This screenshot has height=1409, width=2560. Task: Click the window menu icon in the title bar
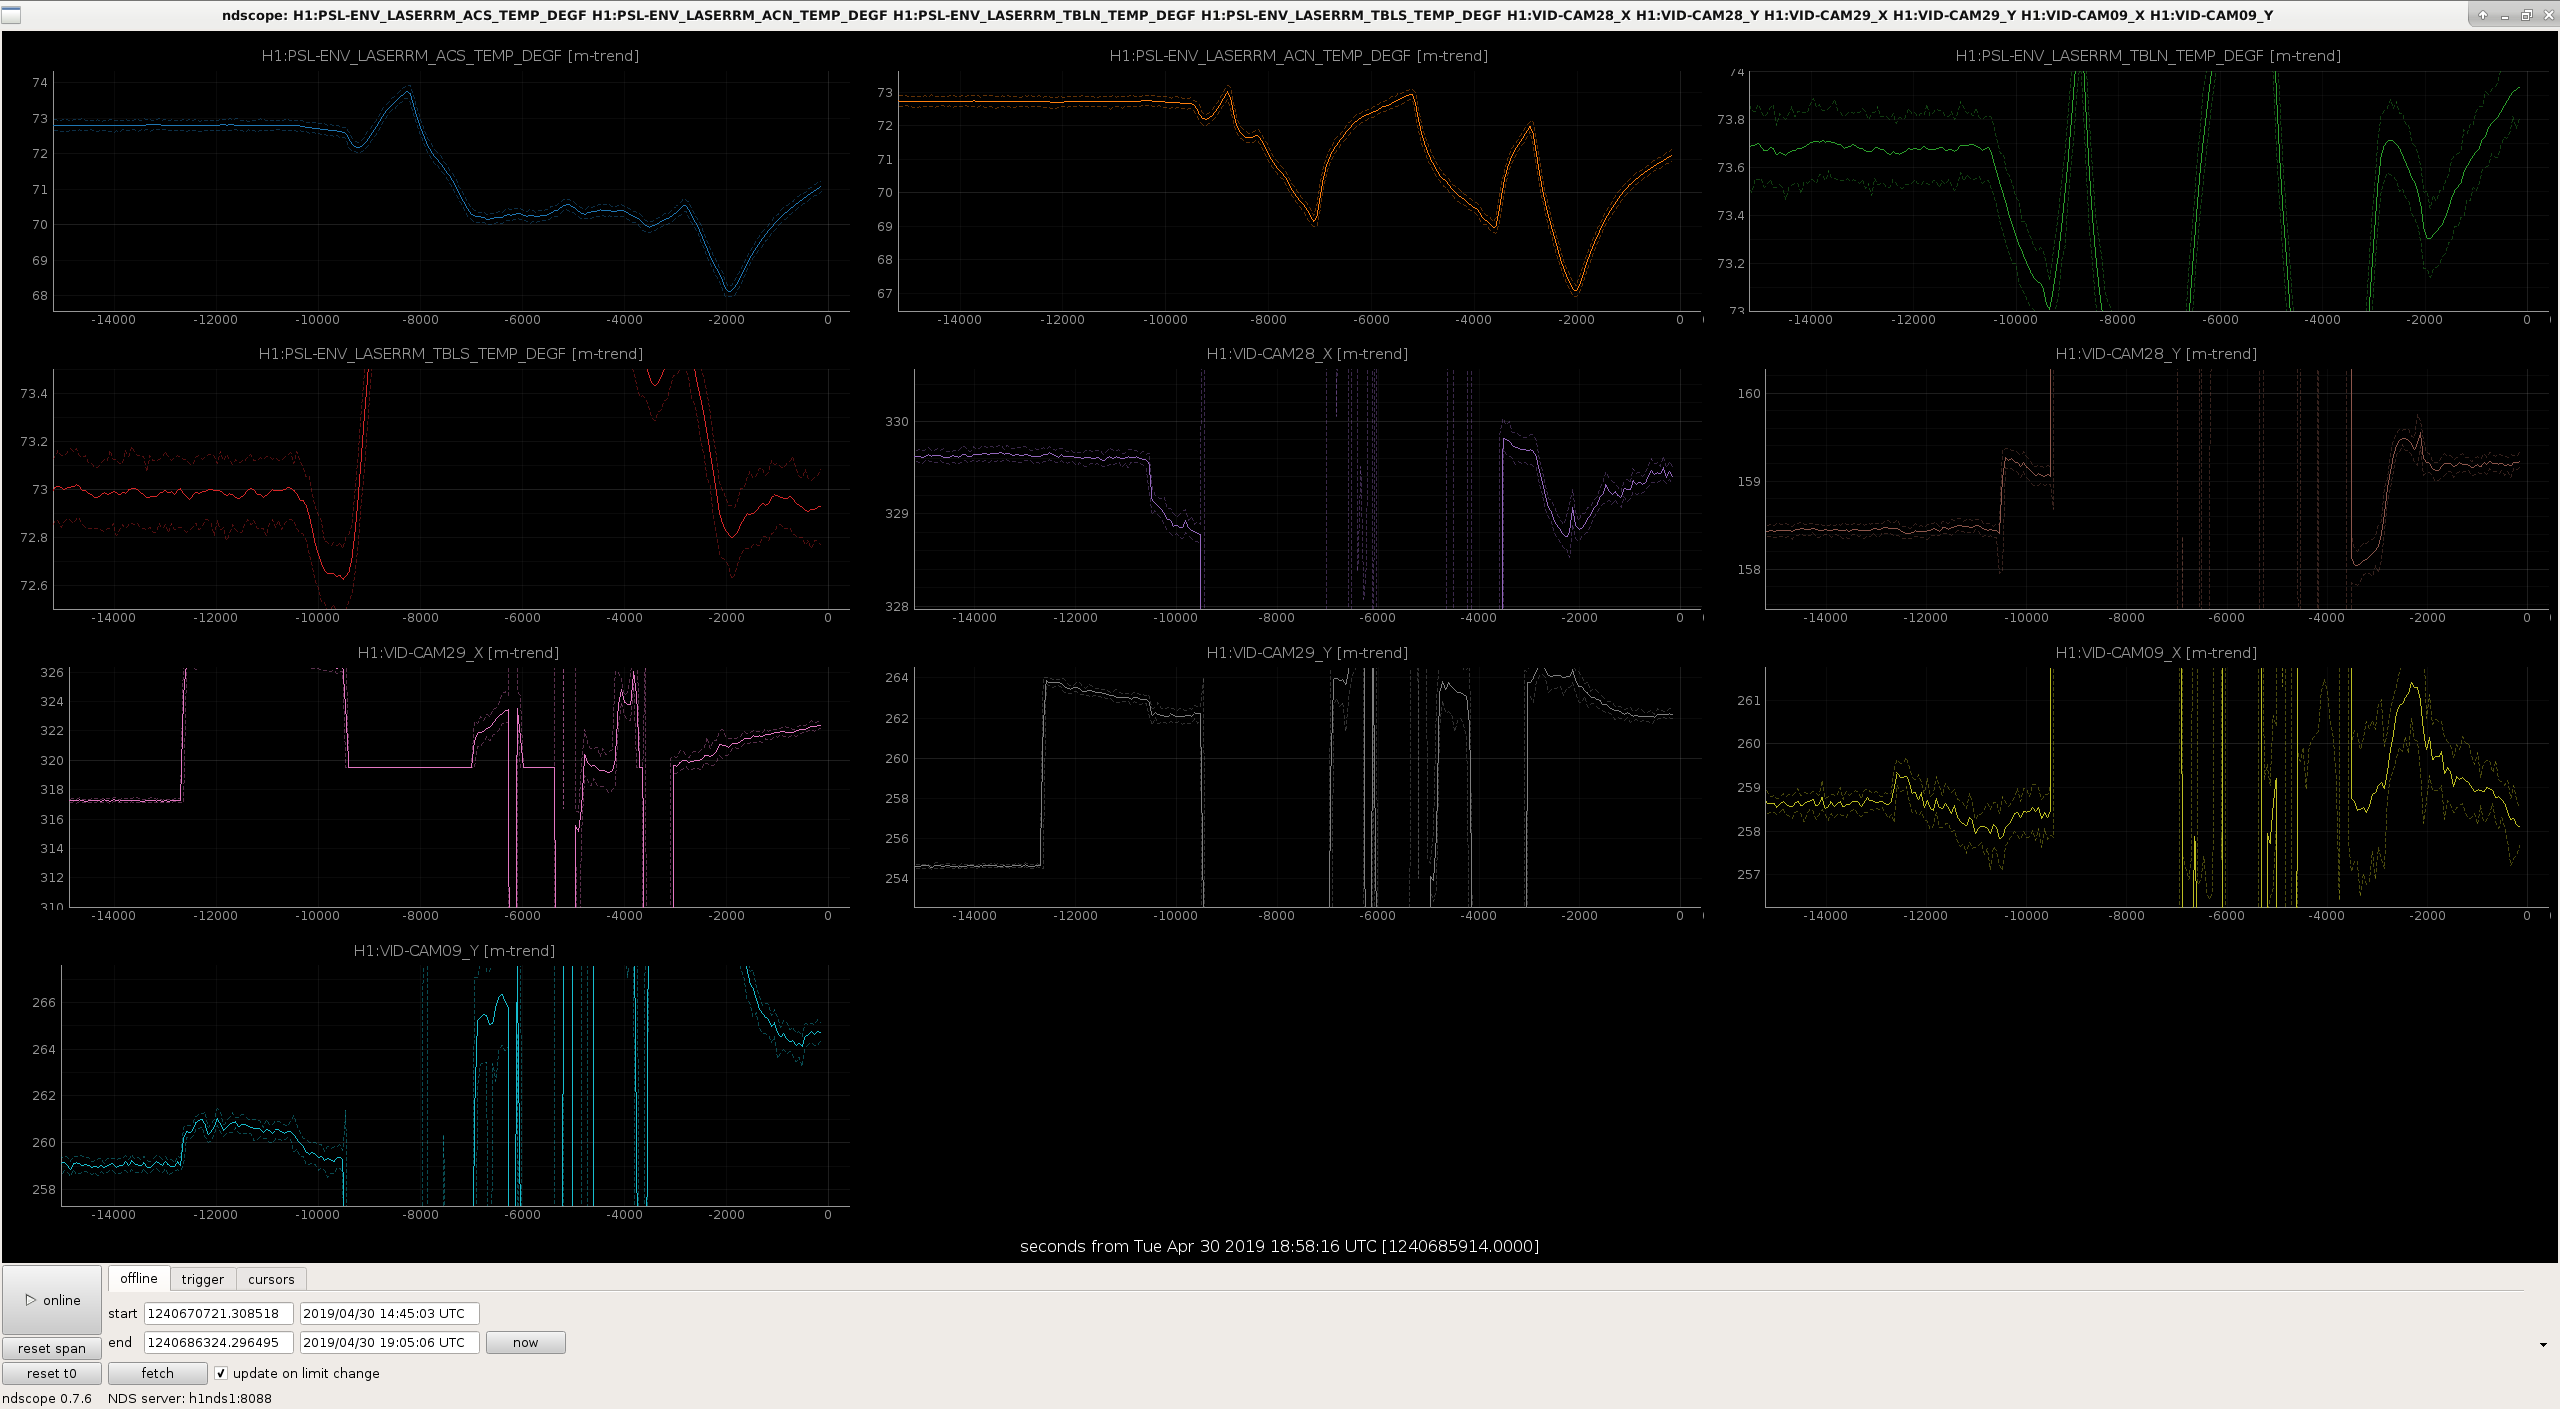click(11, 15)
